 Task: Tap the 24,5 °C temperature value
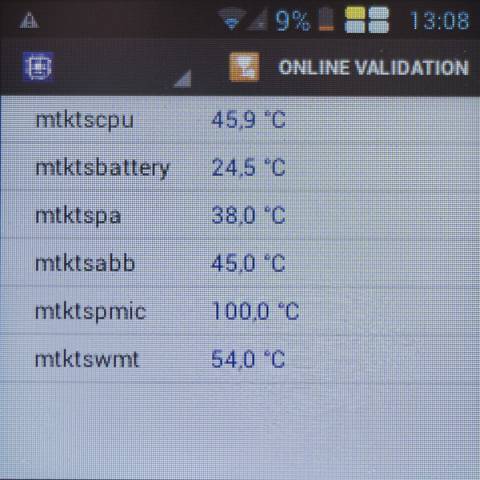[249, 168]
